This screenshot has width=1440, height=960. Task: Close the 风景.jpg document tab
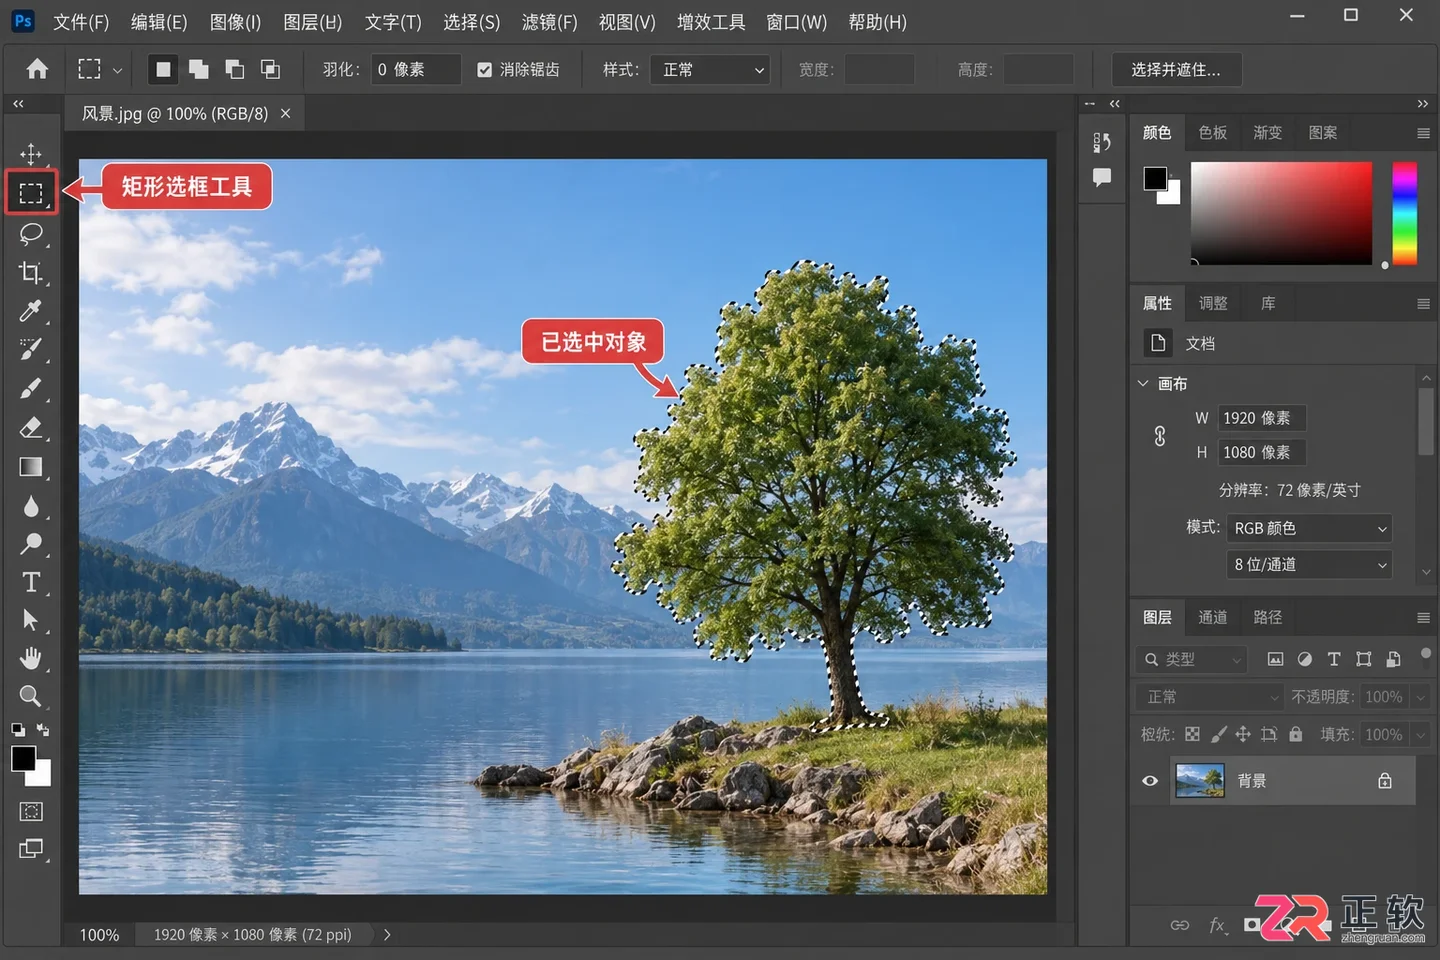(x=285, y=114)
